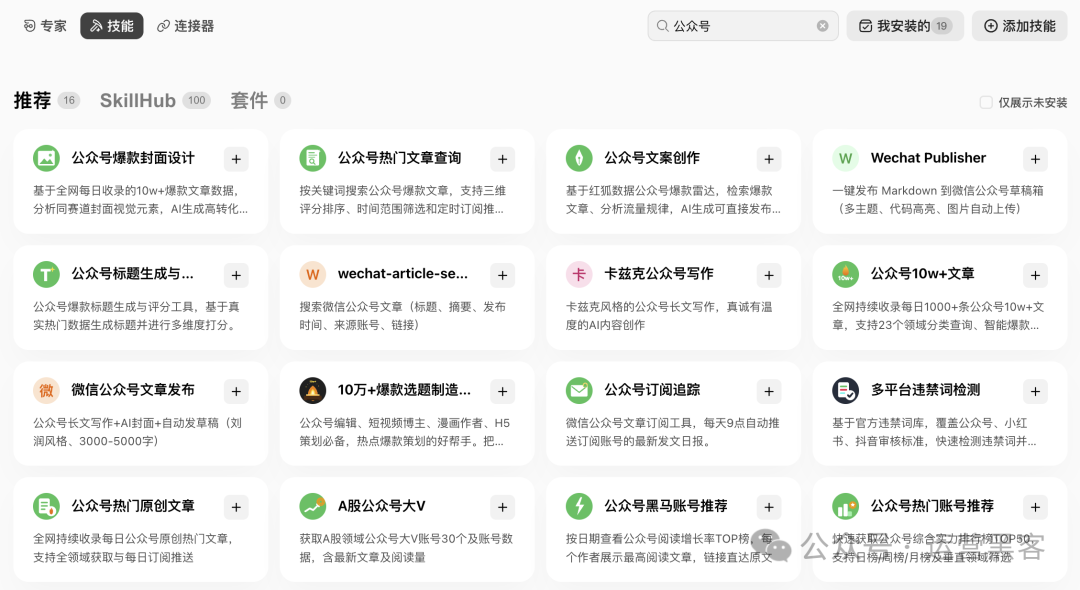
Task: Switch to the 推荐 category tab
Action: click(46, 101)
